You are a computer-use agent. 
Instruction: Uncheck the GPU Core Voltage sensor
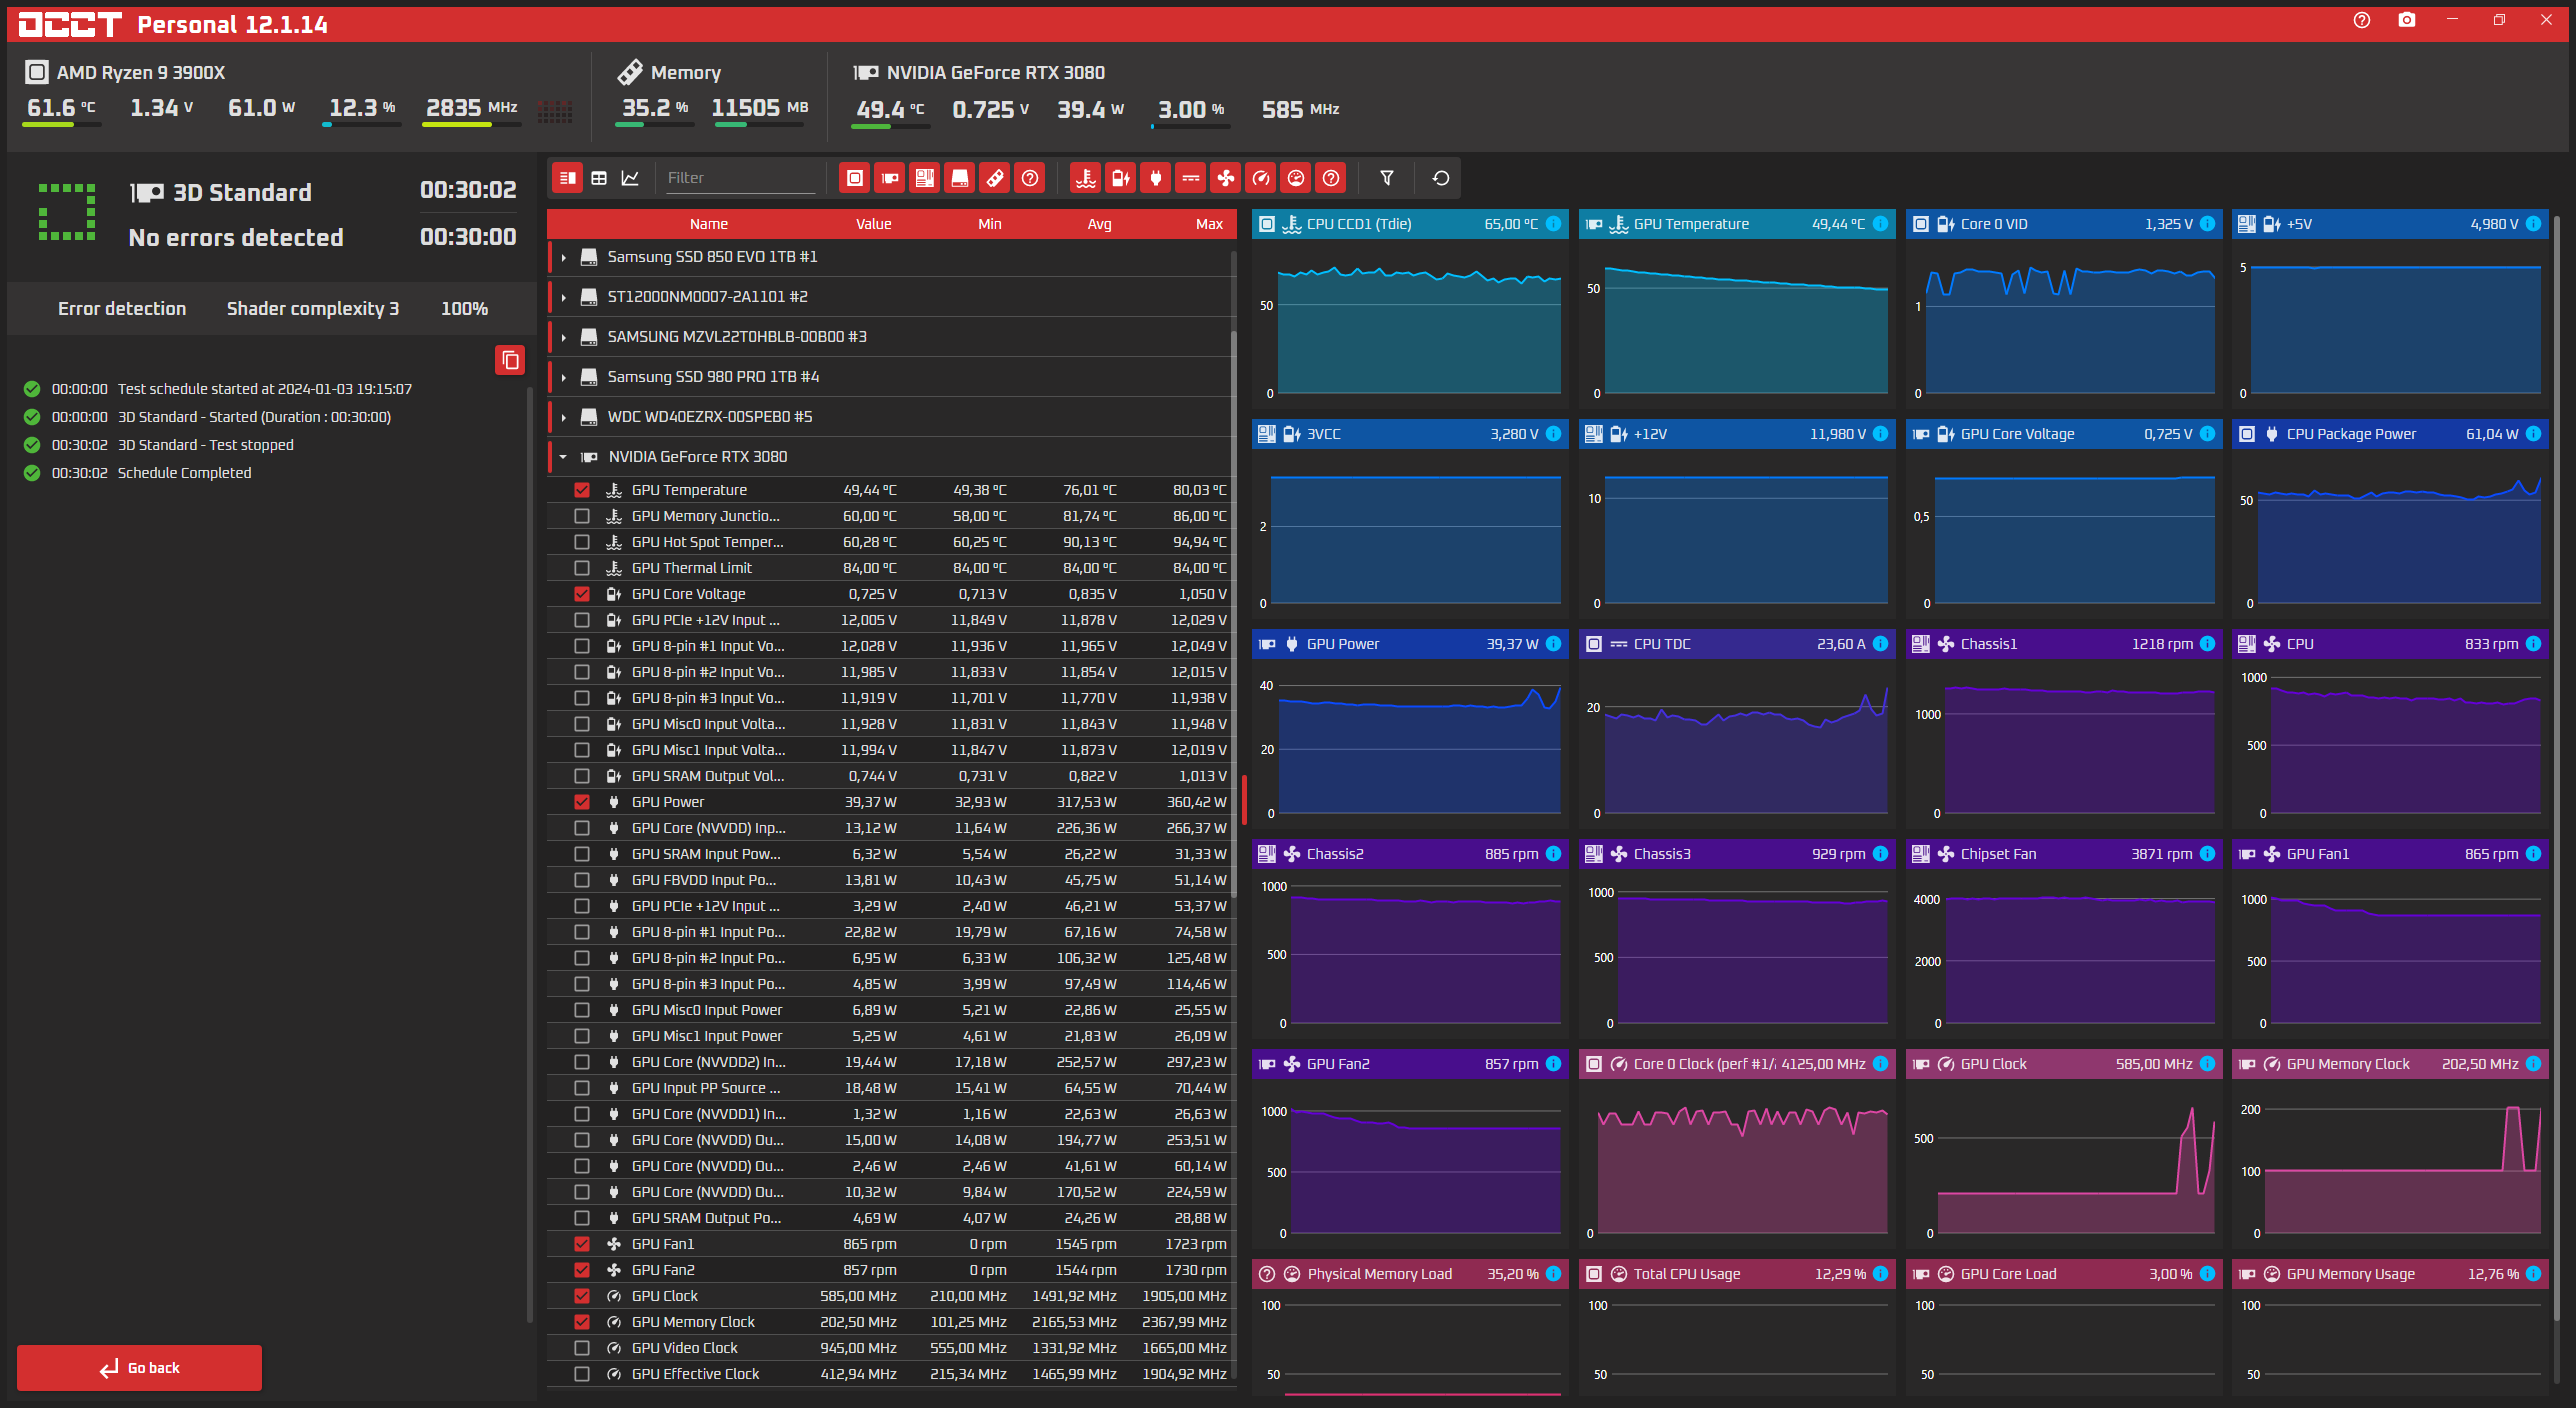(x=581, y=594)
